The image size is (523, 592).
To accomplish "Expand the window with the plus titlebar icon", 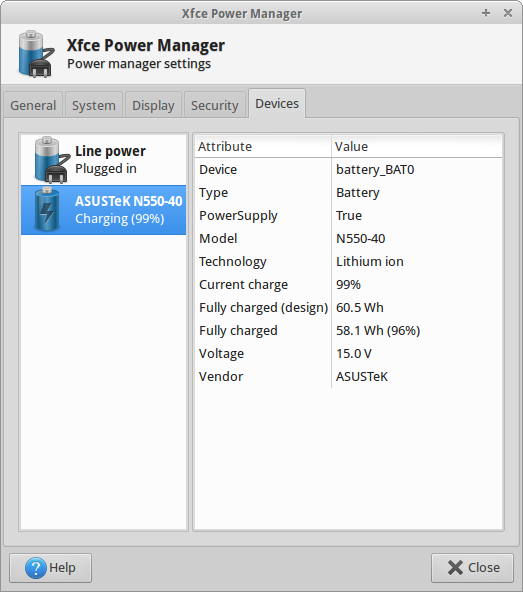I will 486,13.
